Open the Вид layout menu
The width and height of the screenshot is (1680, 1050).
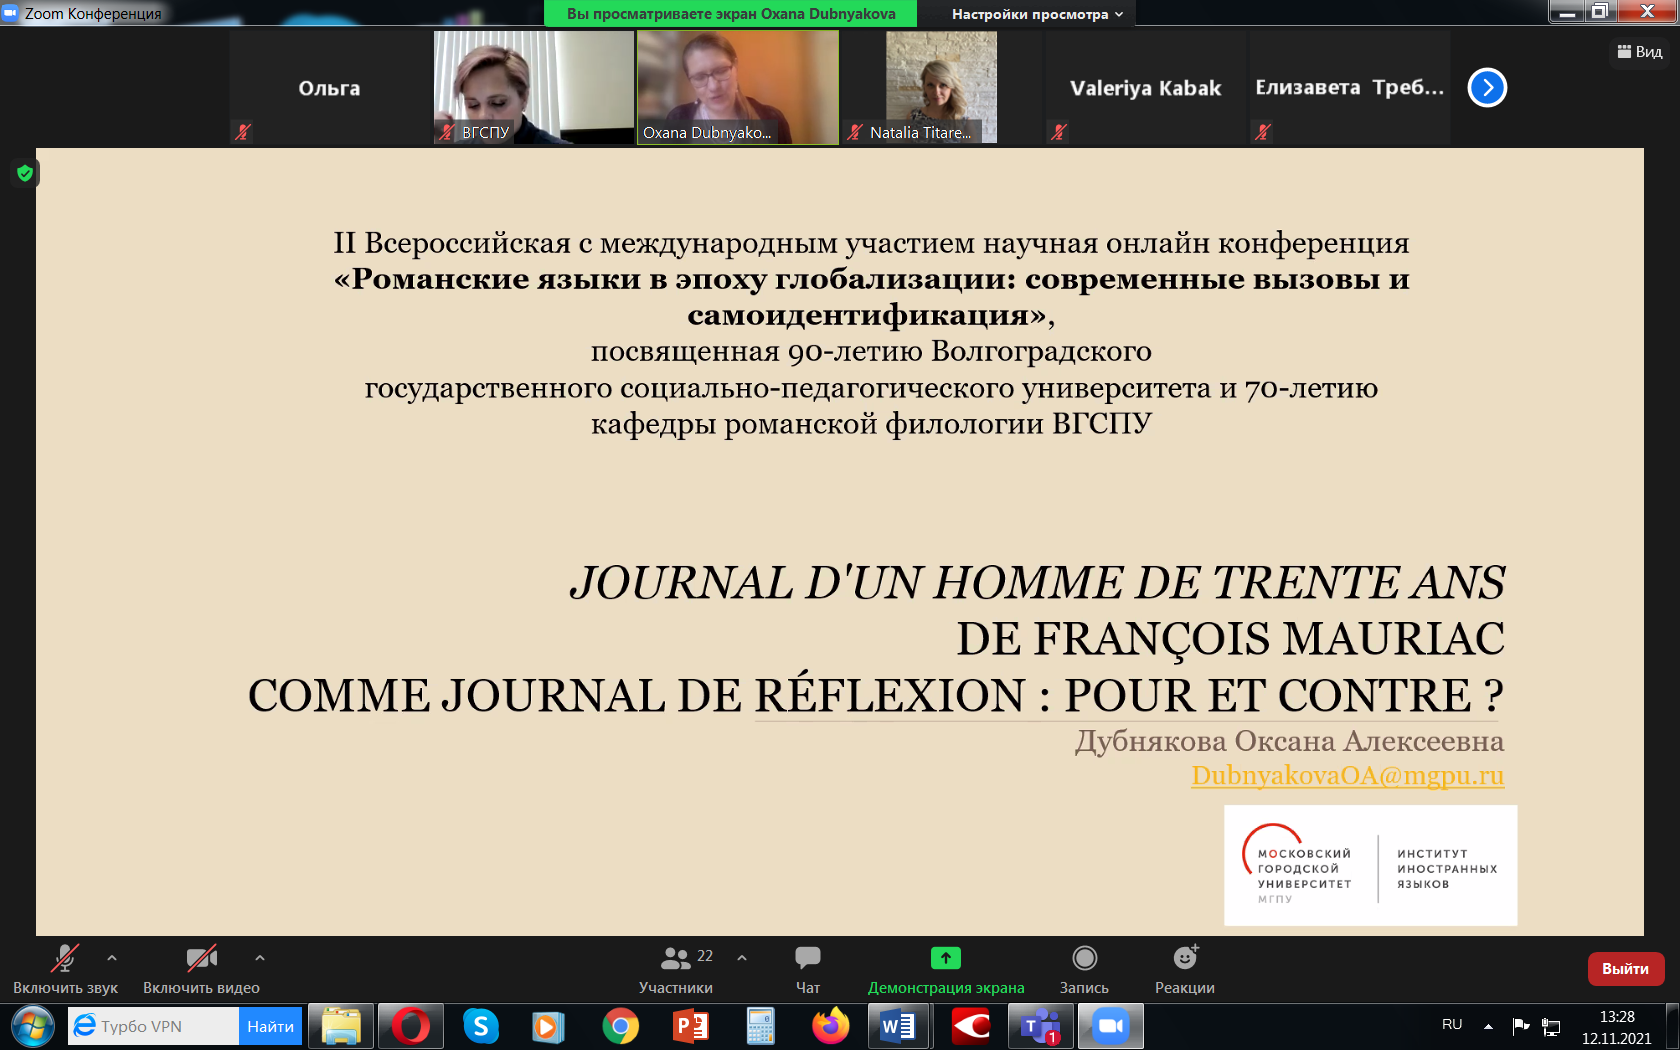click(1637, 50)
